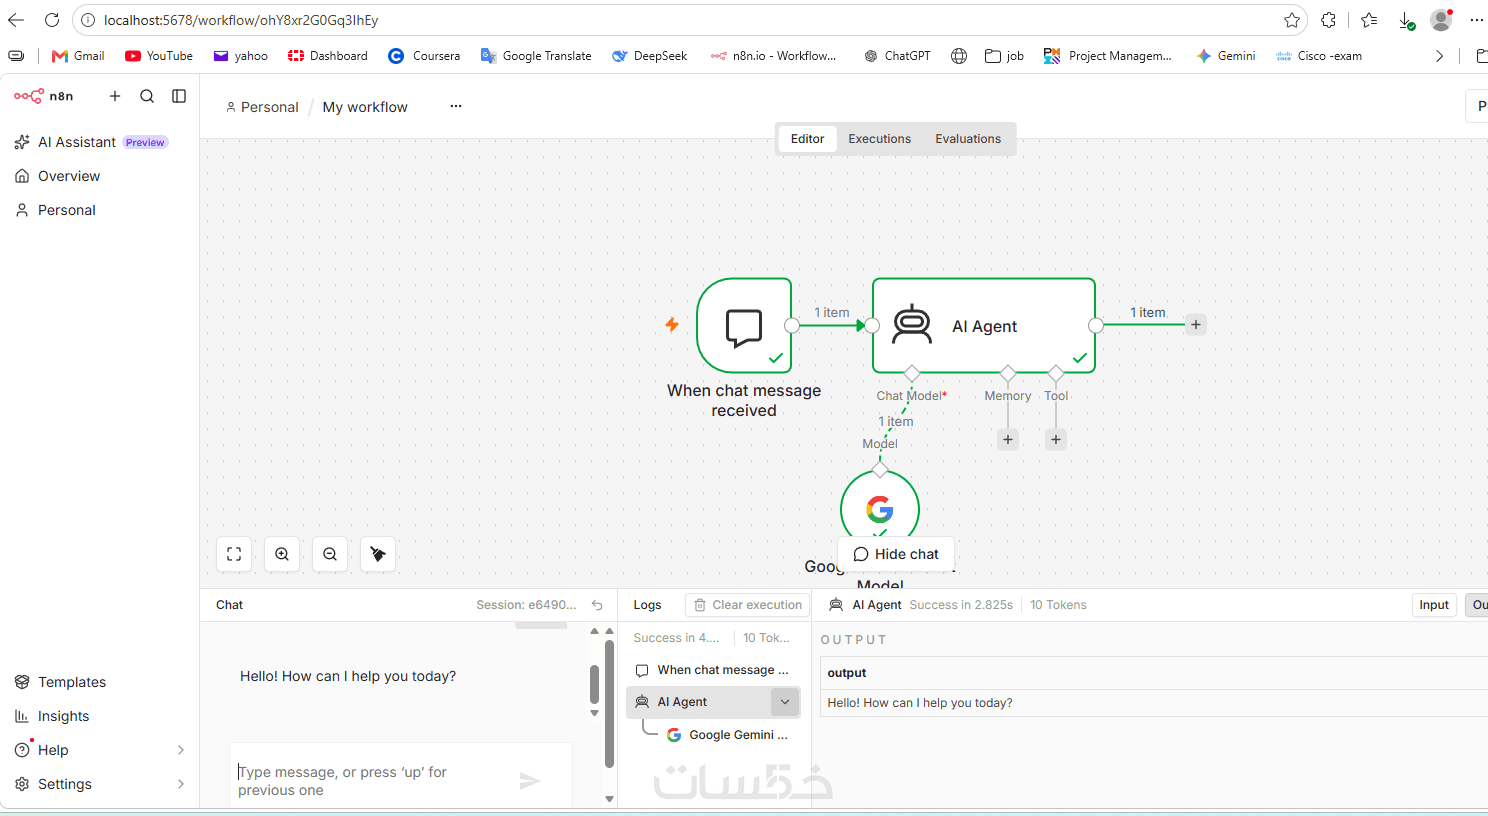The height and width of the screenshot is (816, 1488).
Task: Open the browser three-dot settings menu
Action: click(1477, 20)
